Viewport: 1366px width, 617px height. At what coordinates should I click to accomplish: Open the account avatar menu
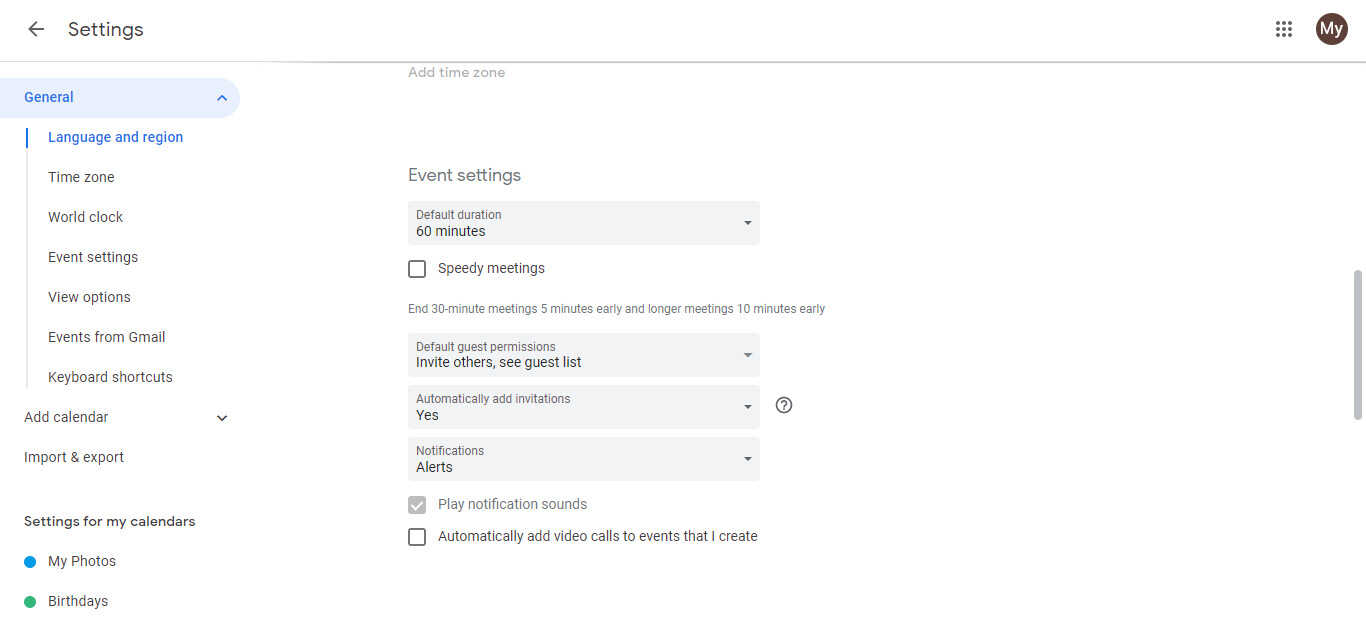coord(1331,29)
